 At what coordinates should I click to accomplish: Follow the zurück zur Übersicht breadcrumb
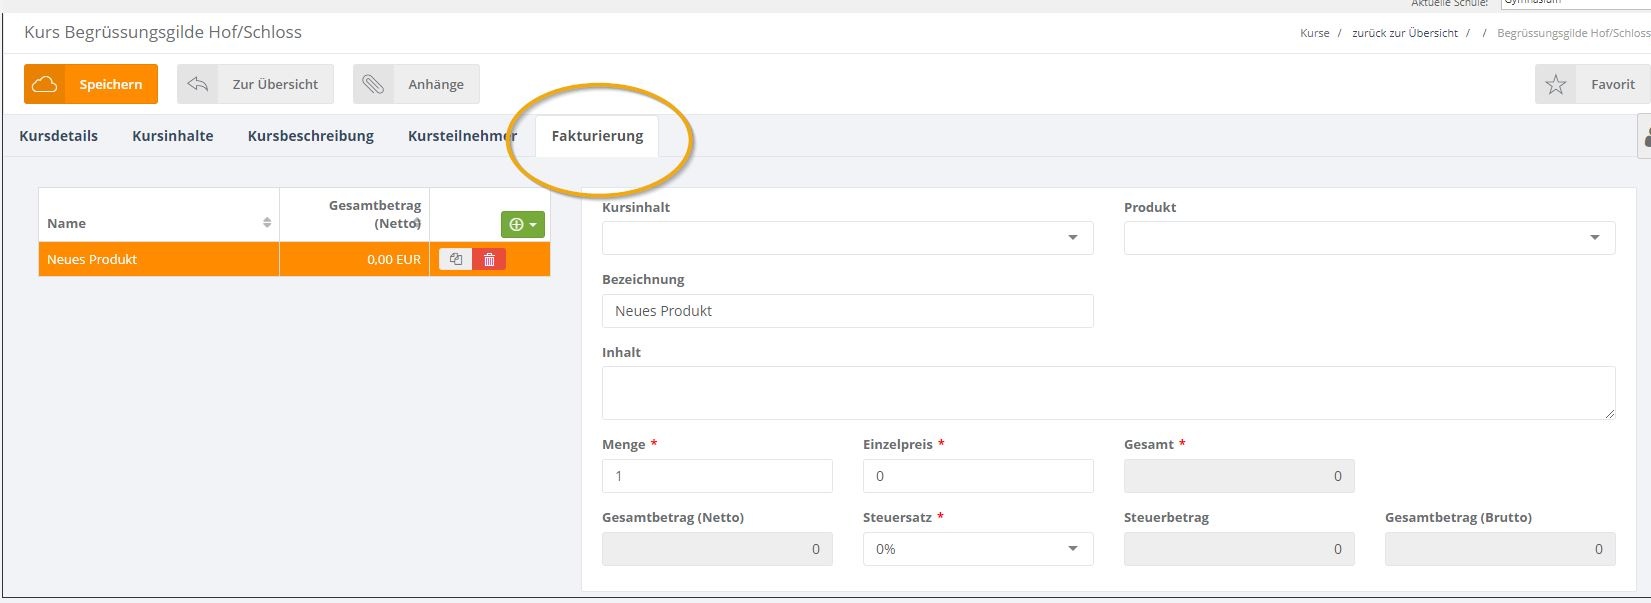pos(1404,33)
